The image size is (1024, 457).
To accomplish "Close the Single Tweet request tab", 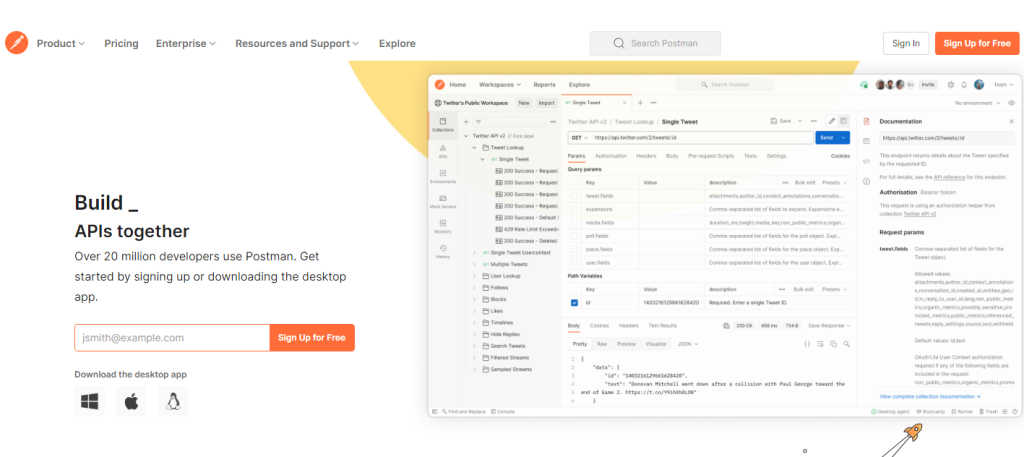I will [624, 102].
